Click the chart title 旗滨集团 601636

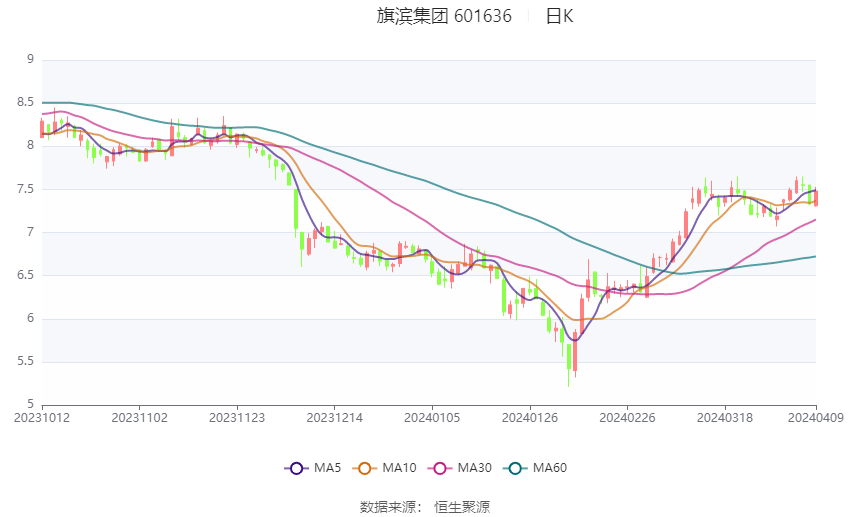[x=444, y=16]
